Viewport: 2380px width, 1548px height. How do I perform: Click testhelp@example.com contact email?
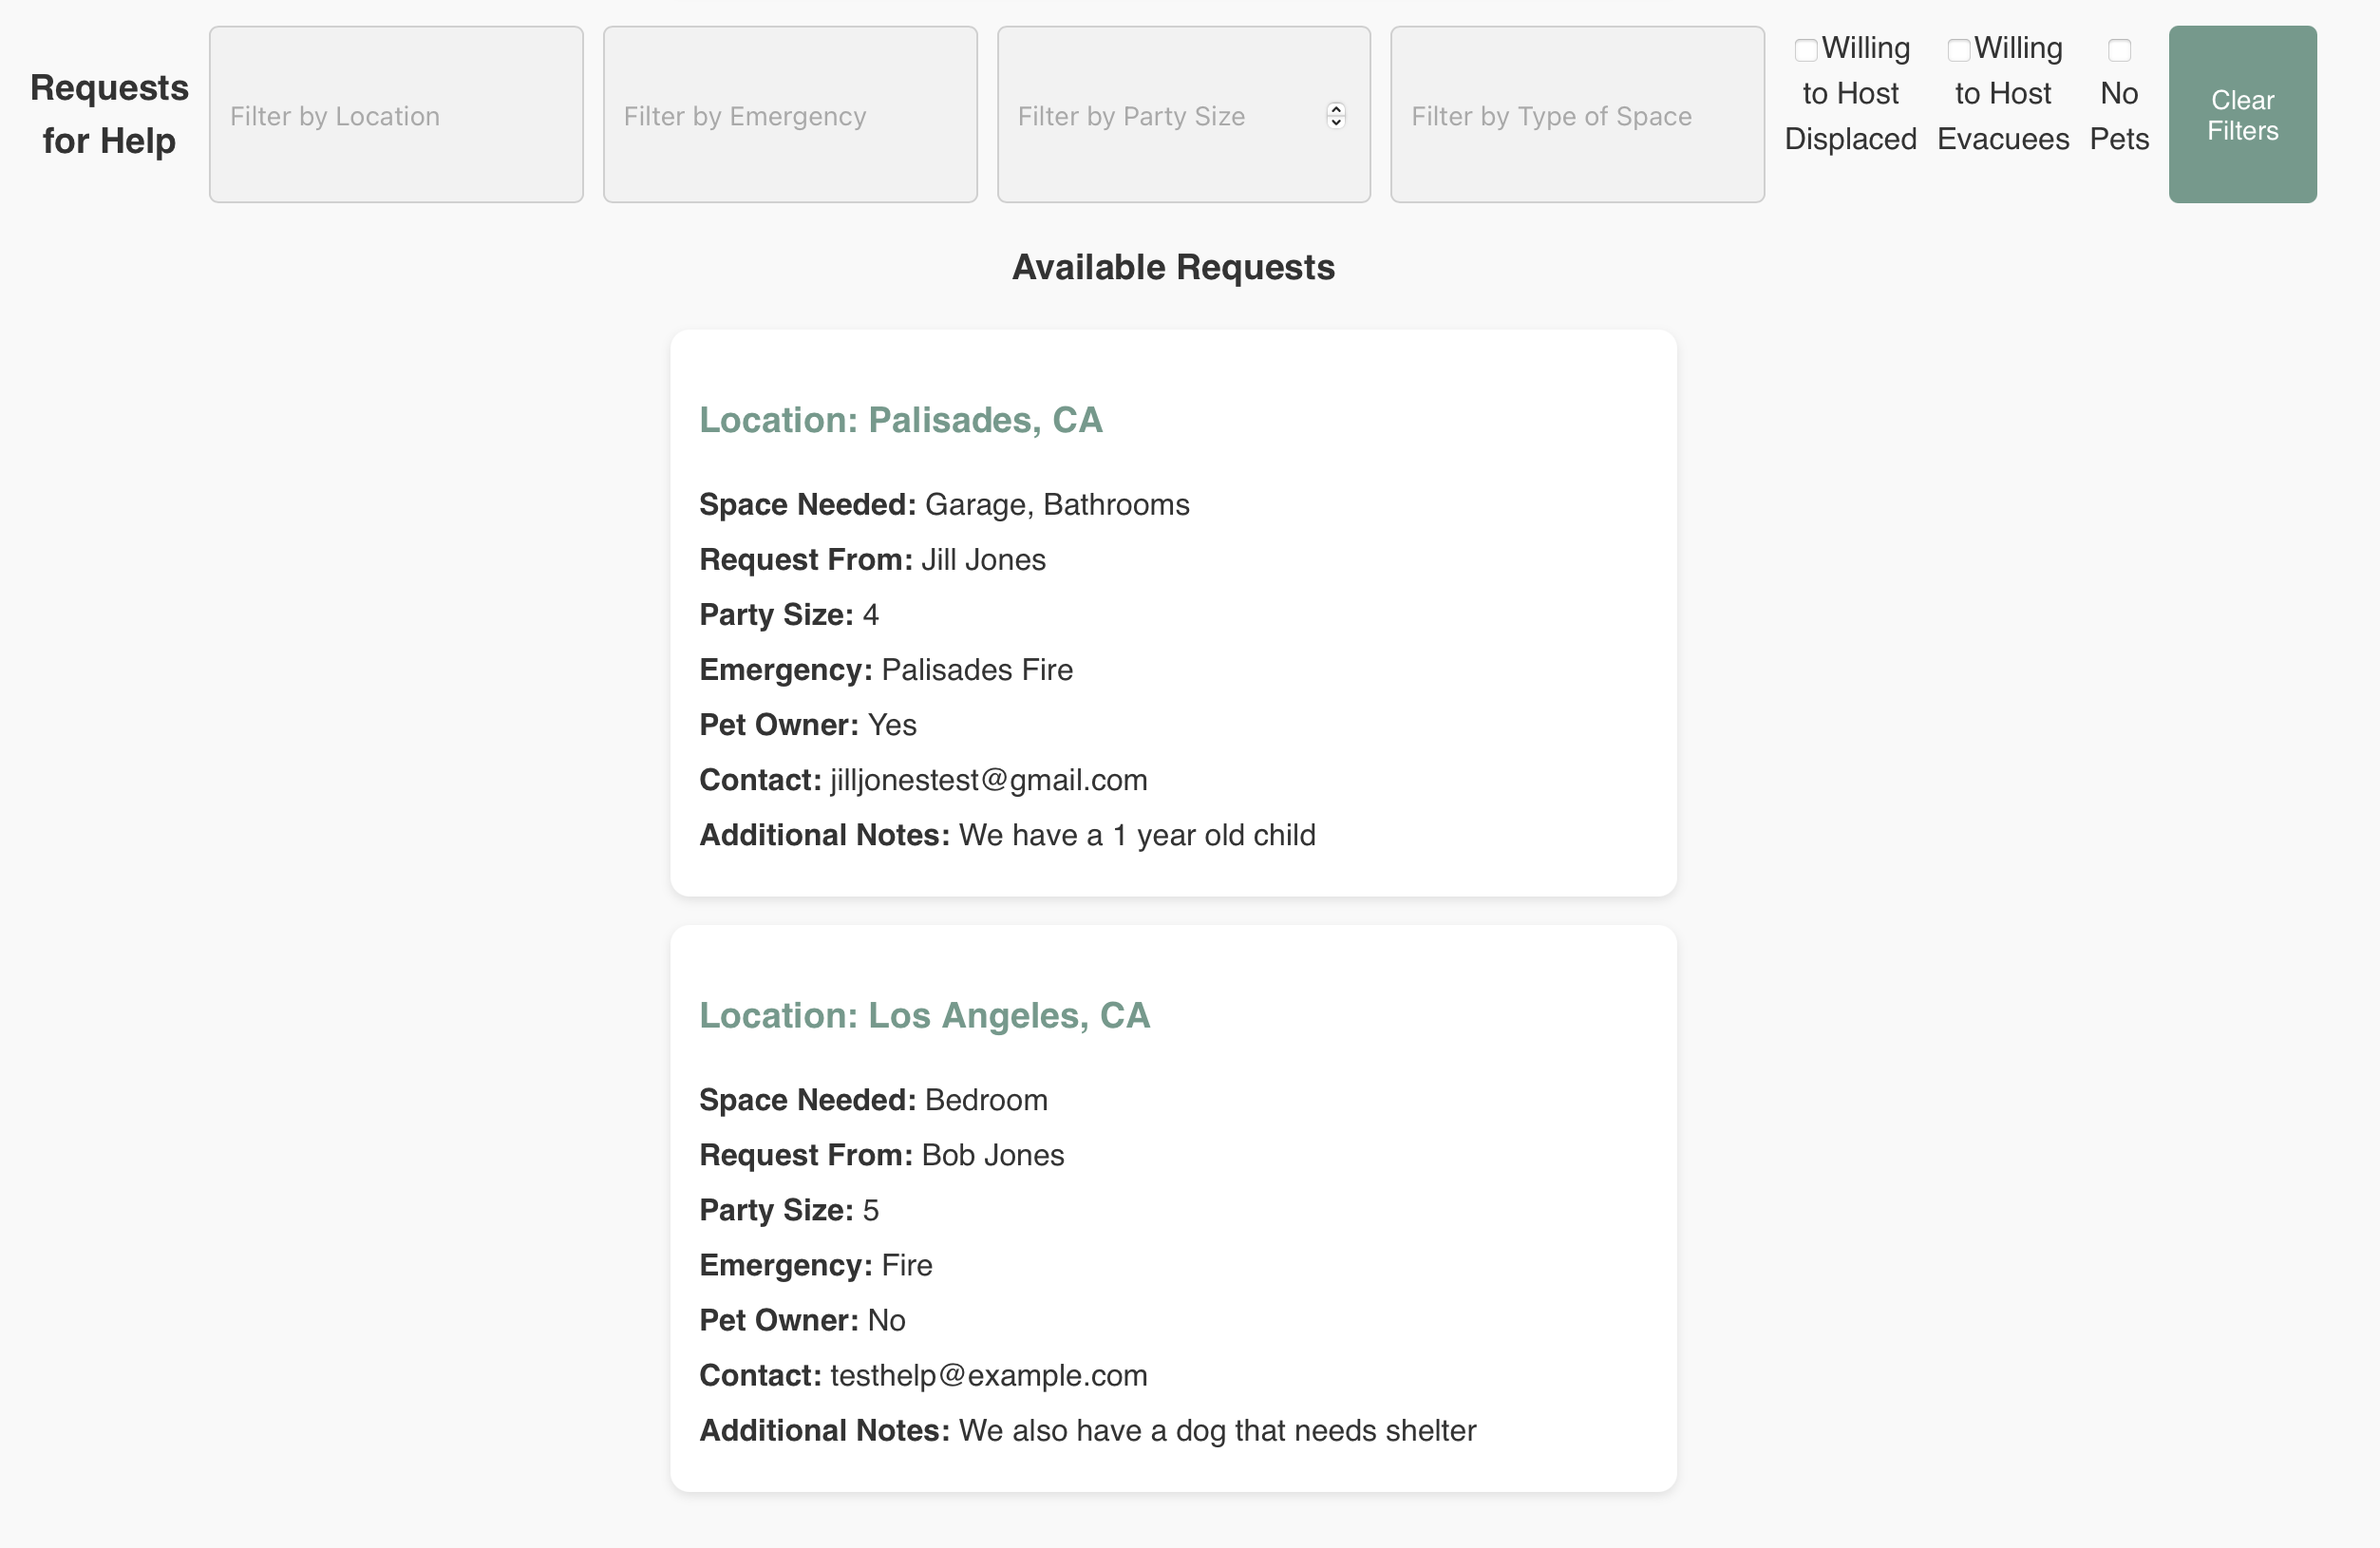[x=988, y=1375]
